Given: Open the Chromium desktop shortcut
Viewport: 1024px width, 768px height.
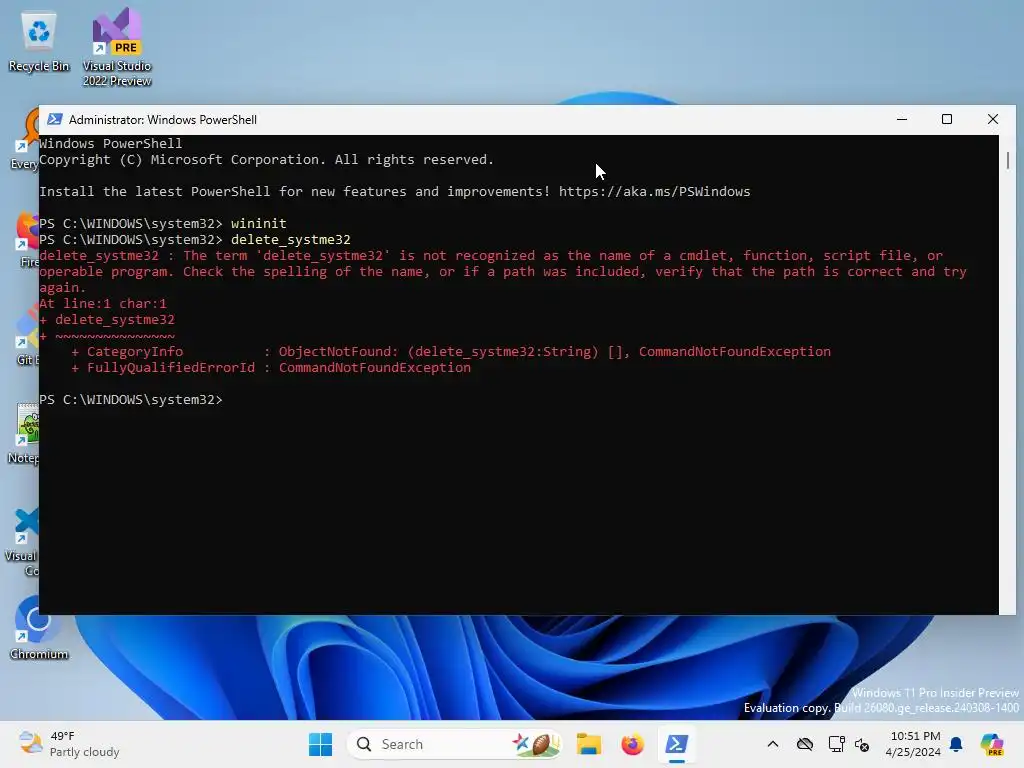Looking at the screenshot, I should [x=39, y=628].
